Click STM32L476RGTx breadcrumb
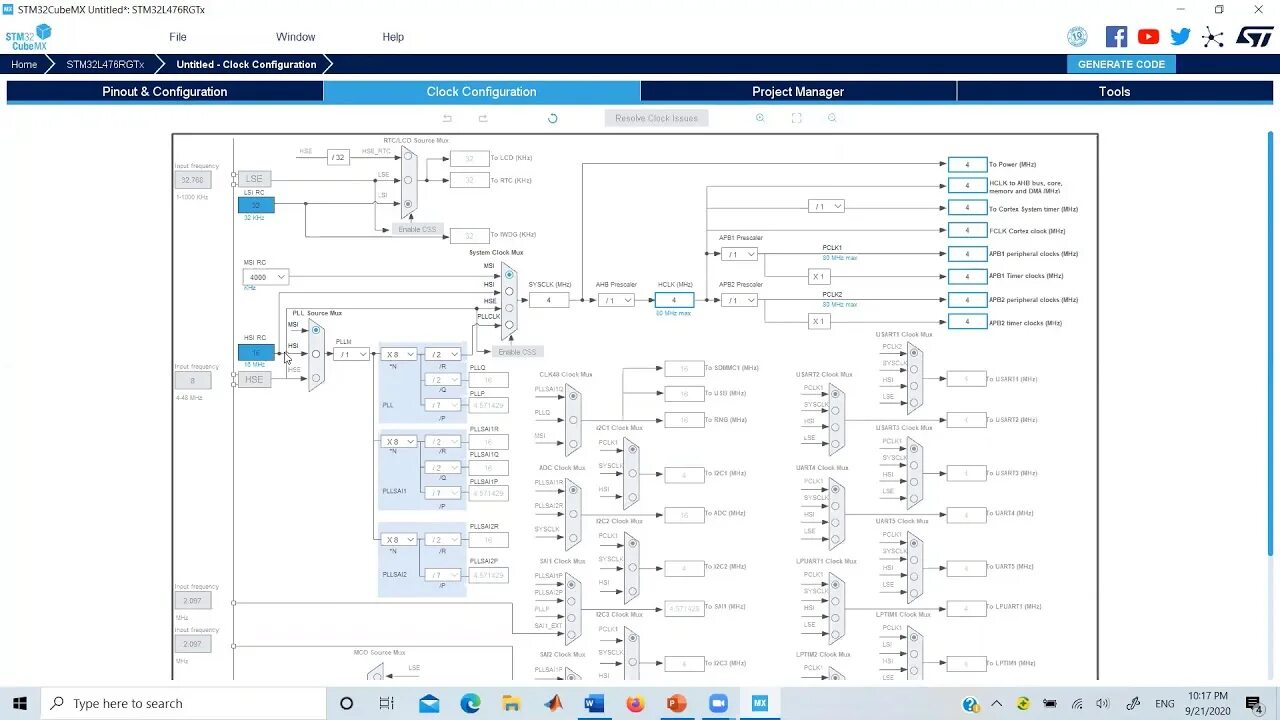 pos(105,64)
